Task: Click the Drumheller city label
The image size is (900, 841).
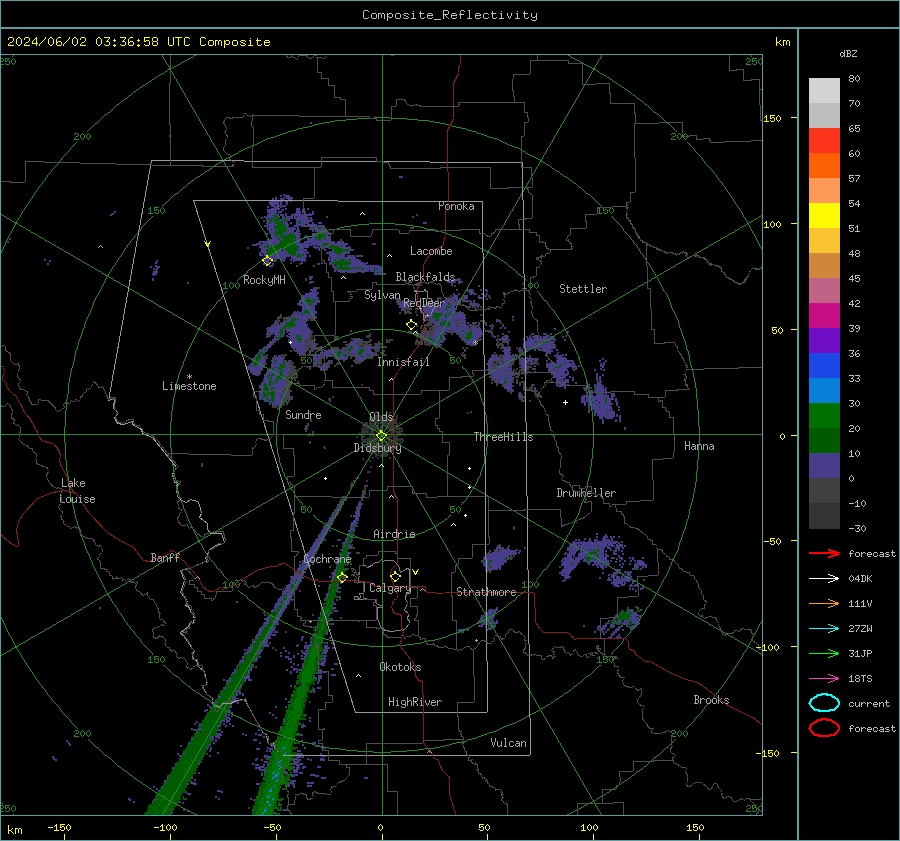Action: tap(586, 493)
